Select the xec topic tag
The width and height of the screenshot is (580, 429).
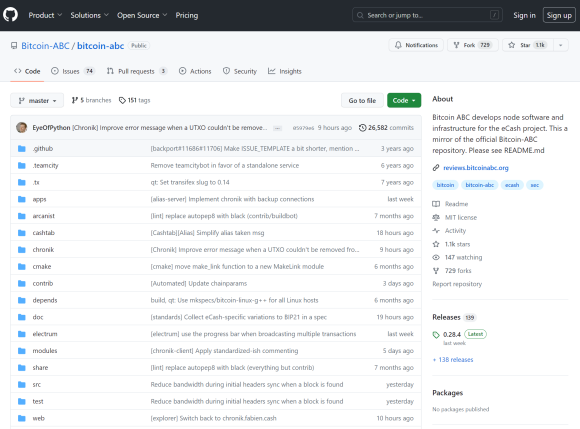(535, 185)
